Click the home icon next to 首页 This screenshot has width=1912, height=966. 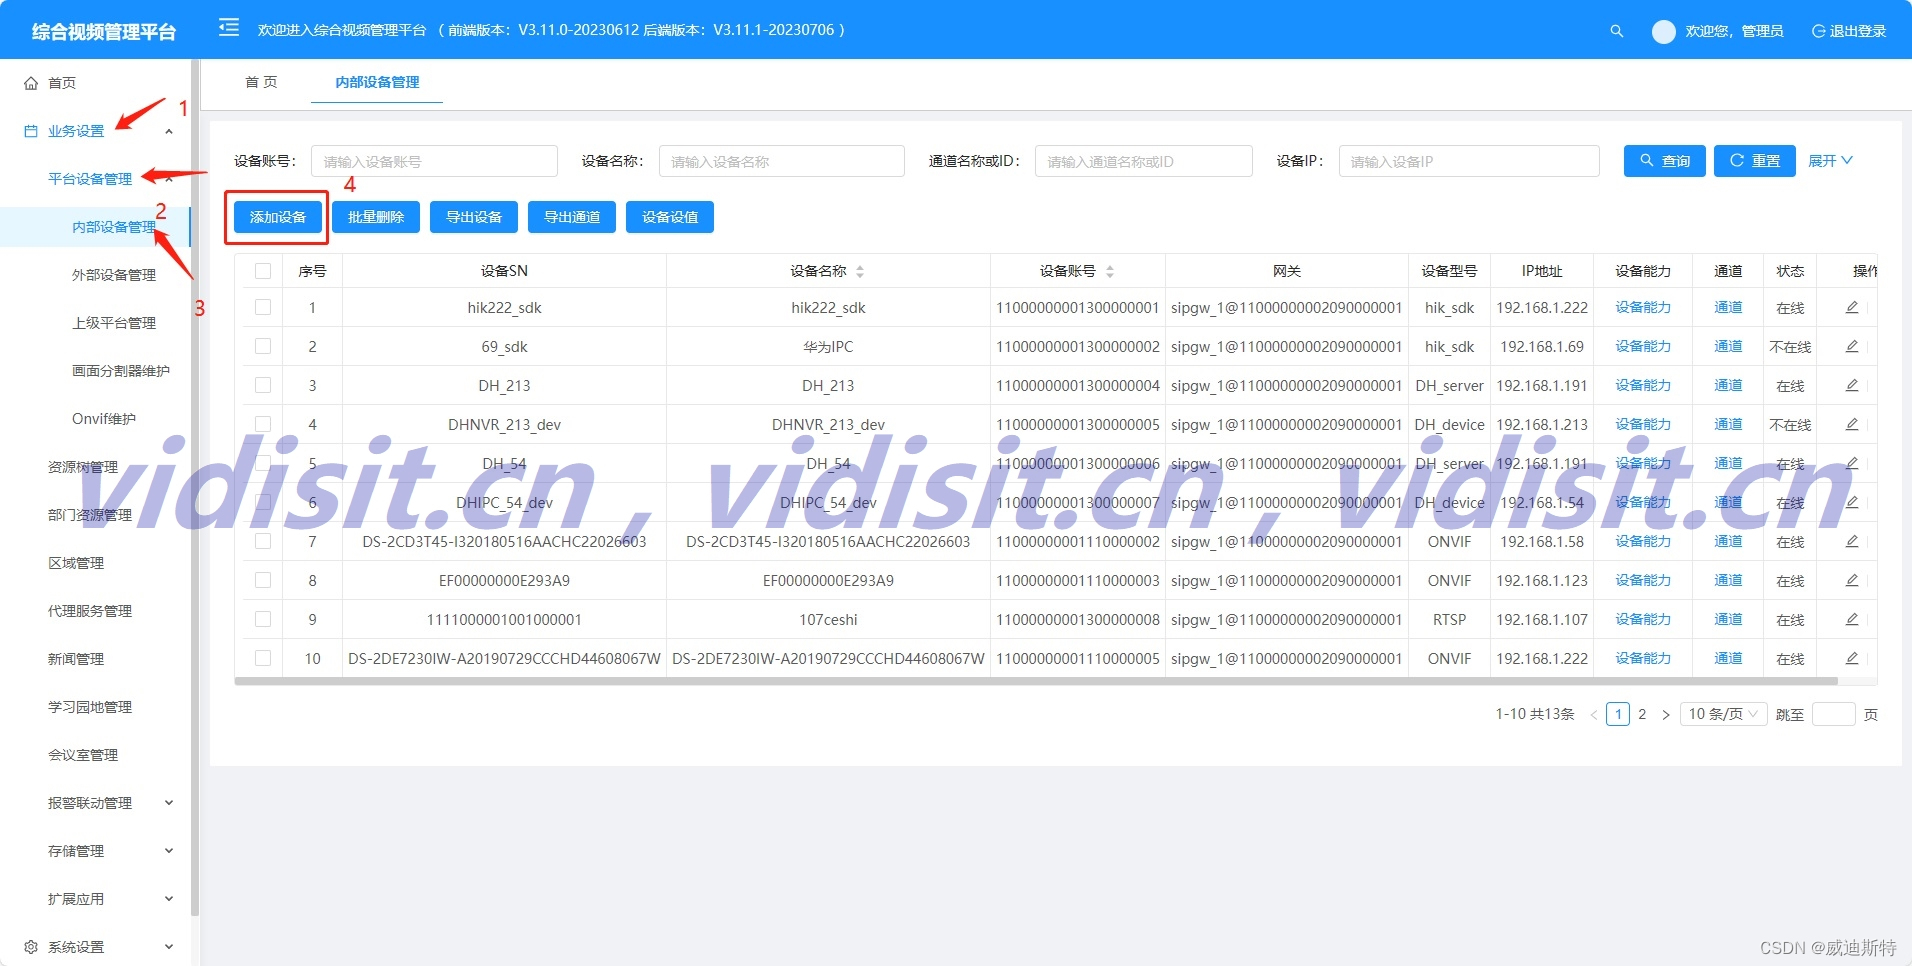[32, 82]
